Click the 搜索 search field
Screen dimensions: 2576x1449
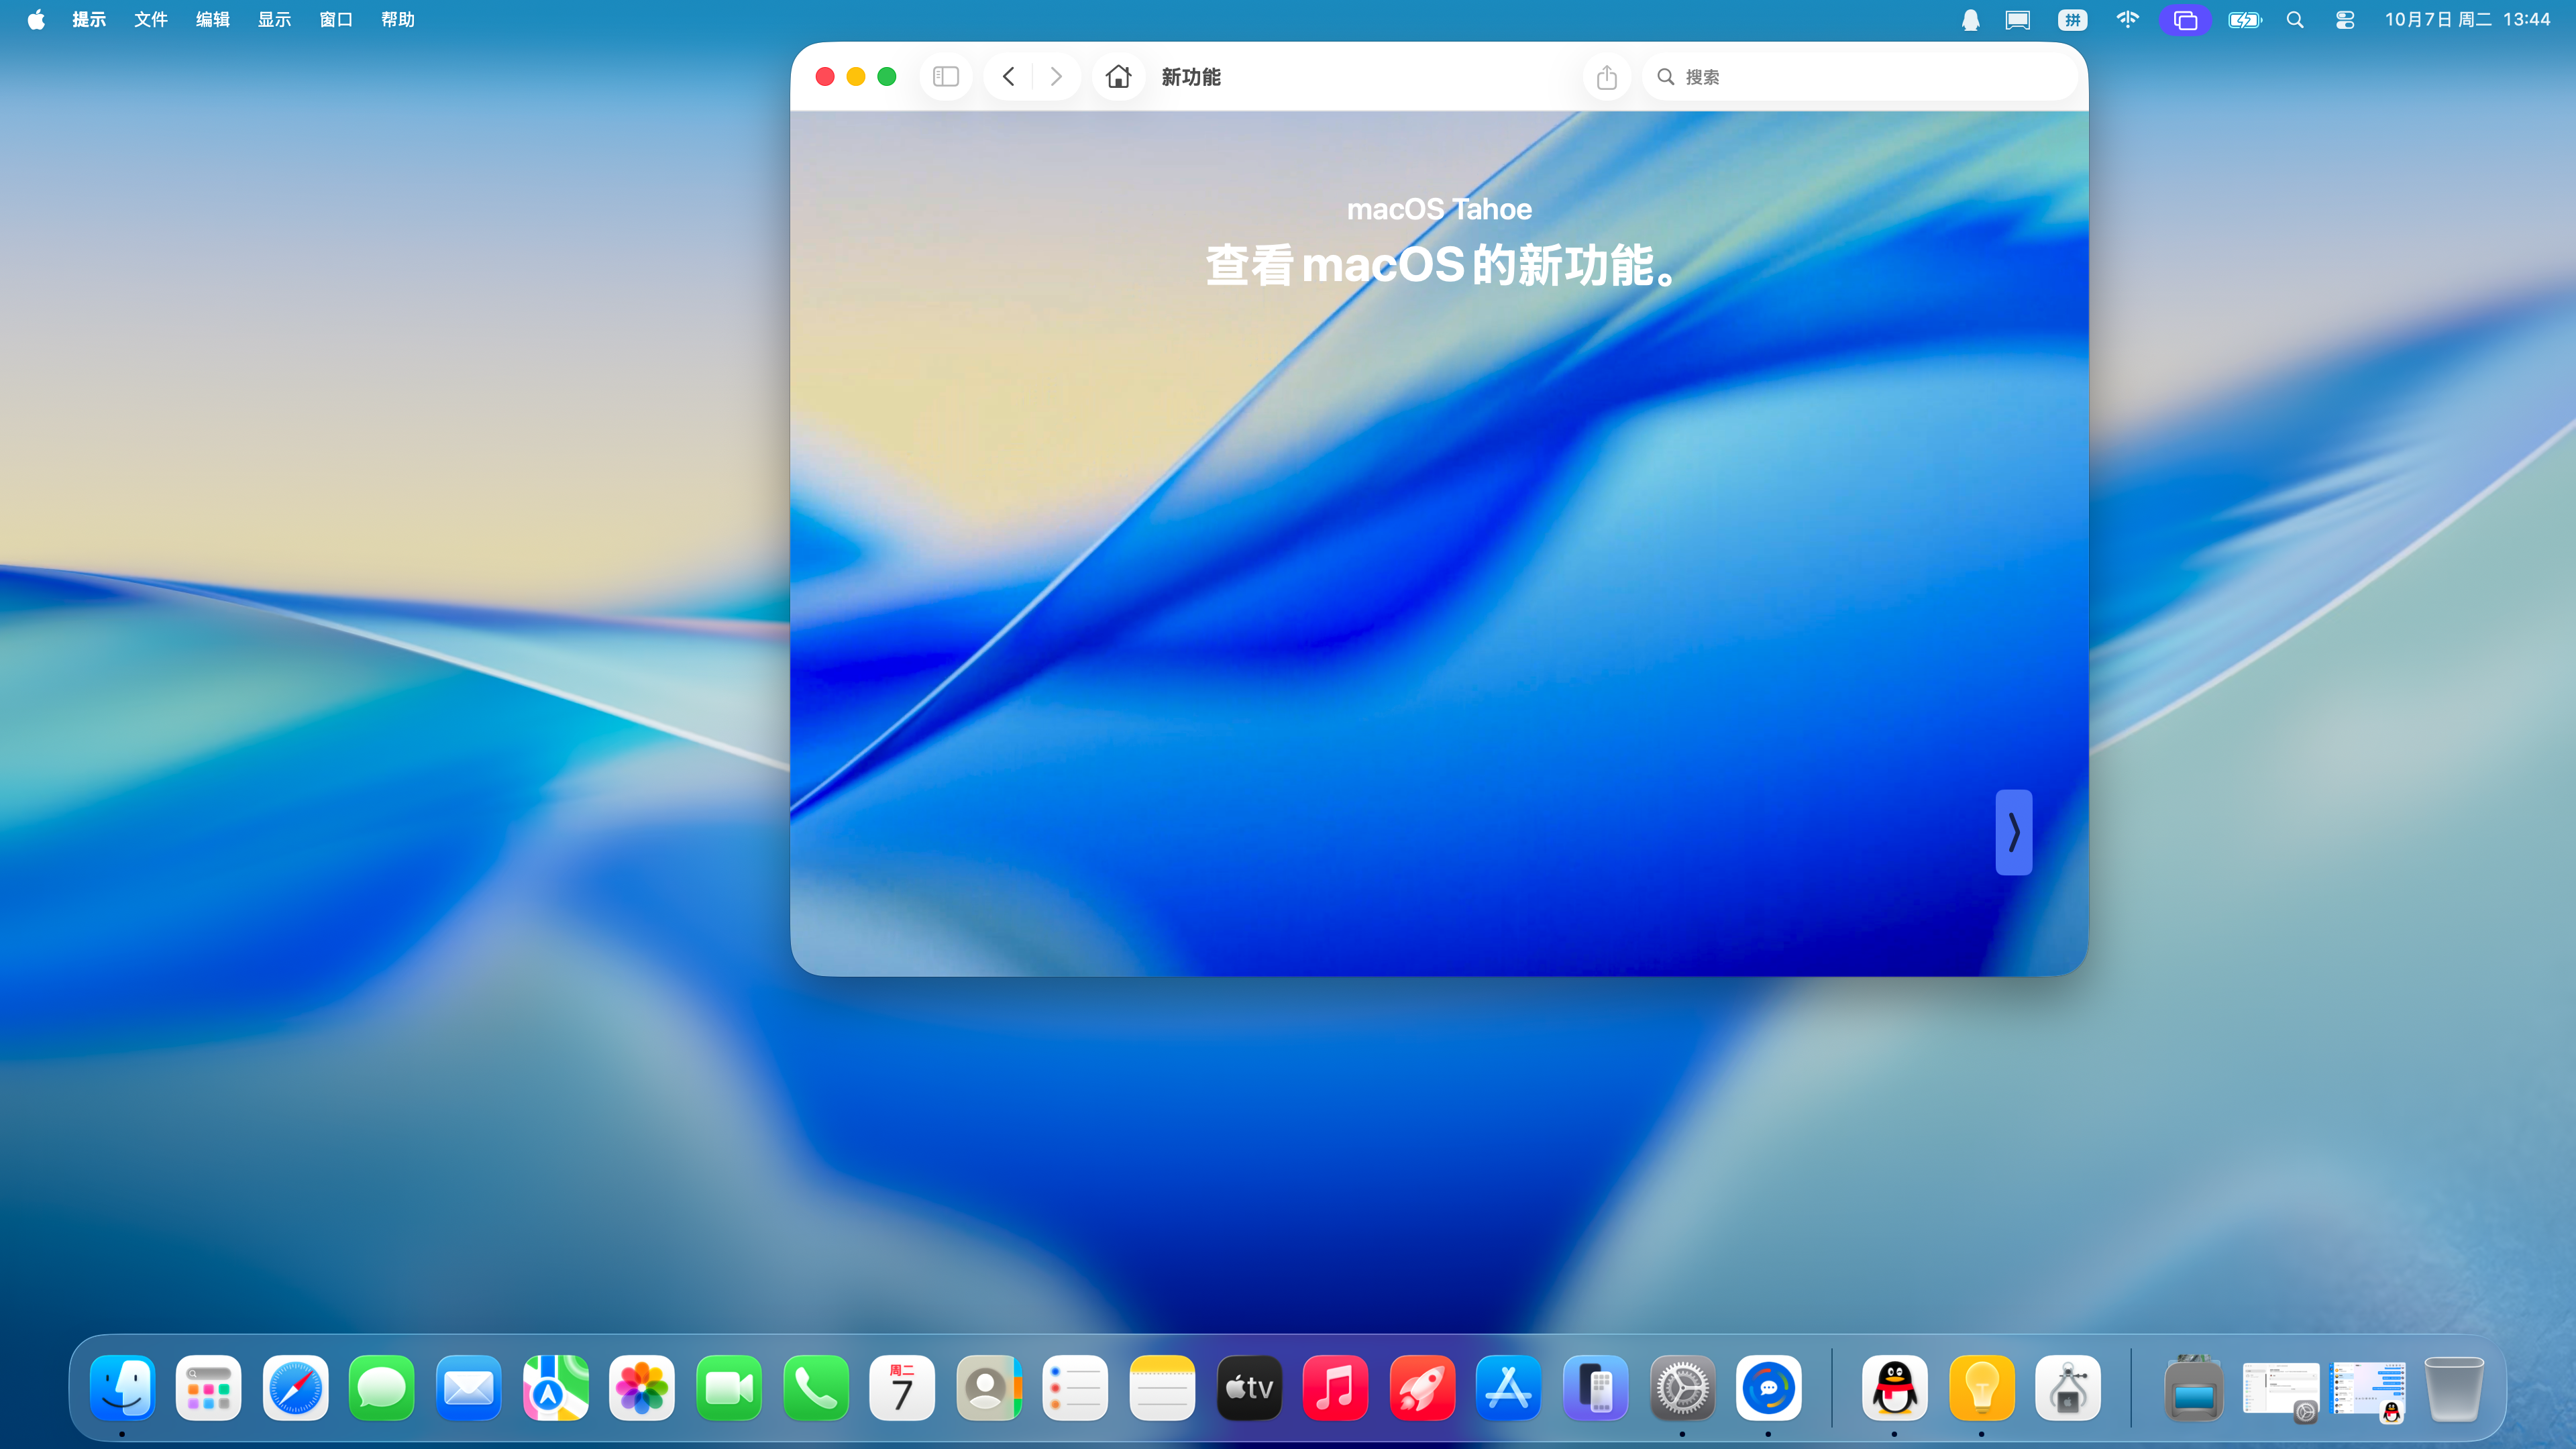(1860, 77)
